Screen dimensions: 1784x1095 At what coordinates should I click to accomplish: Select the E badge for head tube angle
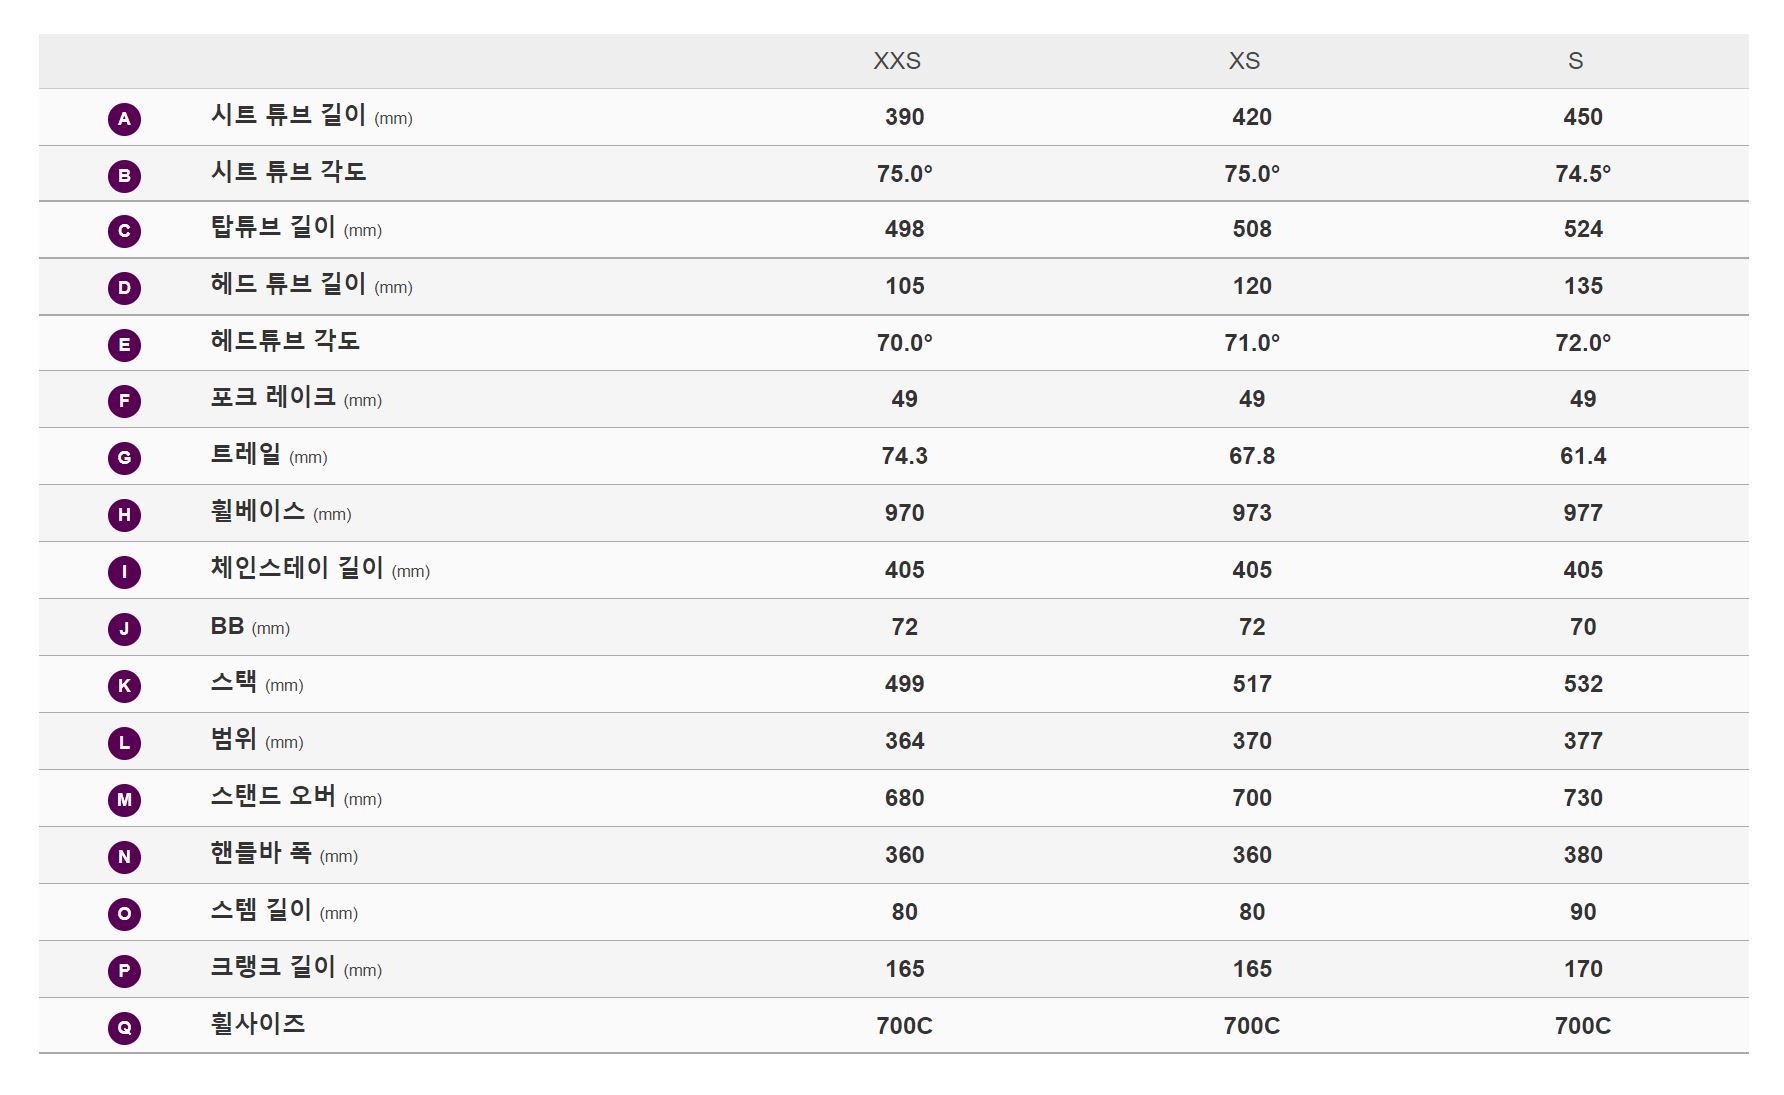pos(124,345)
